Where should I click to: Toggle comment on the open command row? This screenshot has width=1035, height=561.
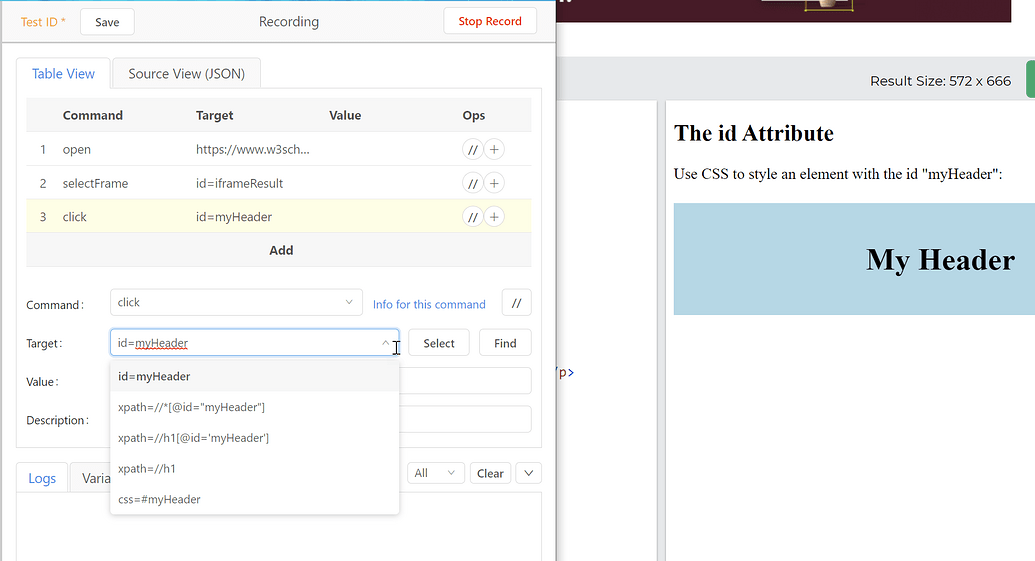tap(473, 149)
